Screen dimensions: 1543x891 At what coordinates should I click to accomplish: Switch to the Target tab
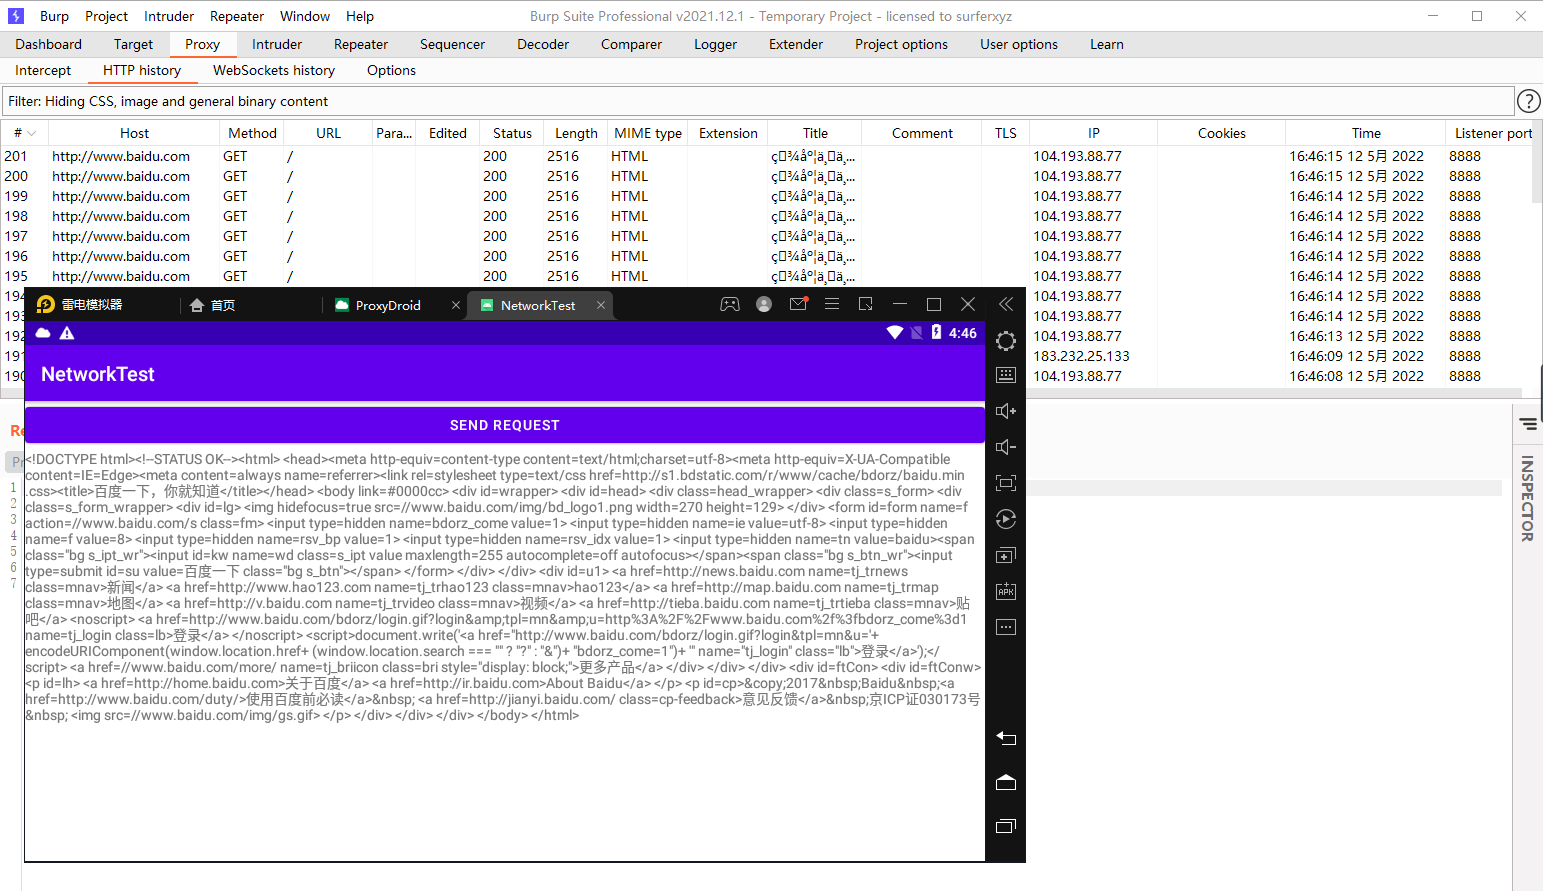pyautogui.click(x=133, y=44)
